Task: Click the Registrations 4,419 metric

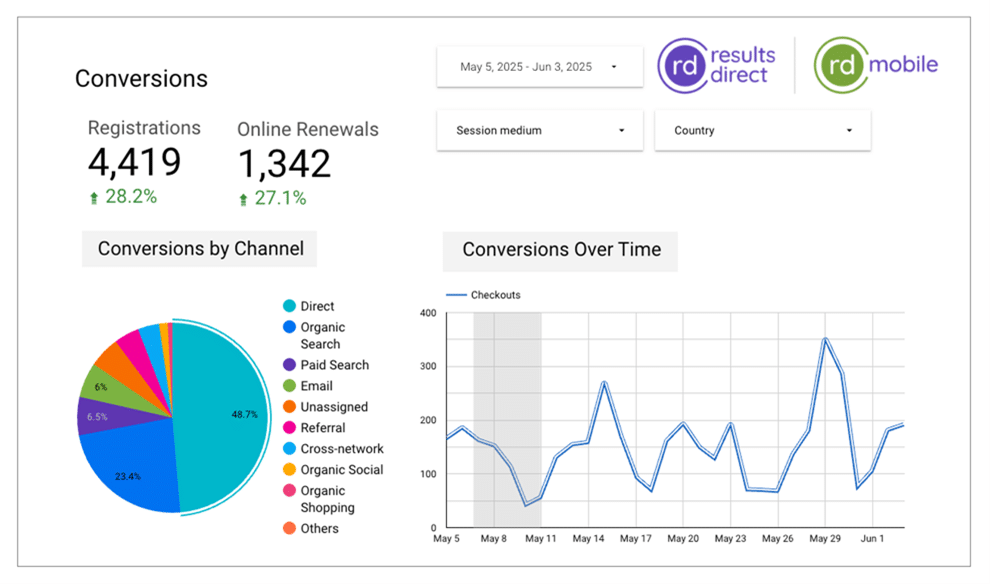Action: (134, 162)
